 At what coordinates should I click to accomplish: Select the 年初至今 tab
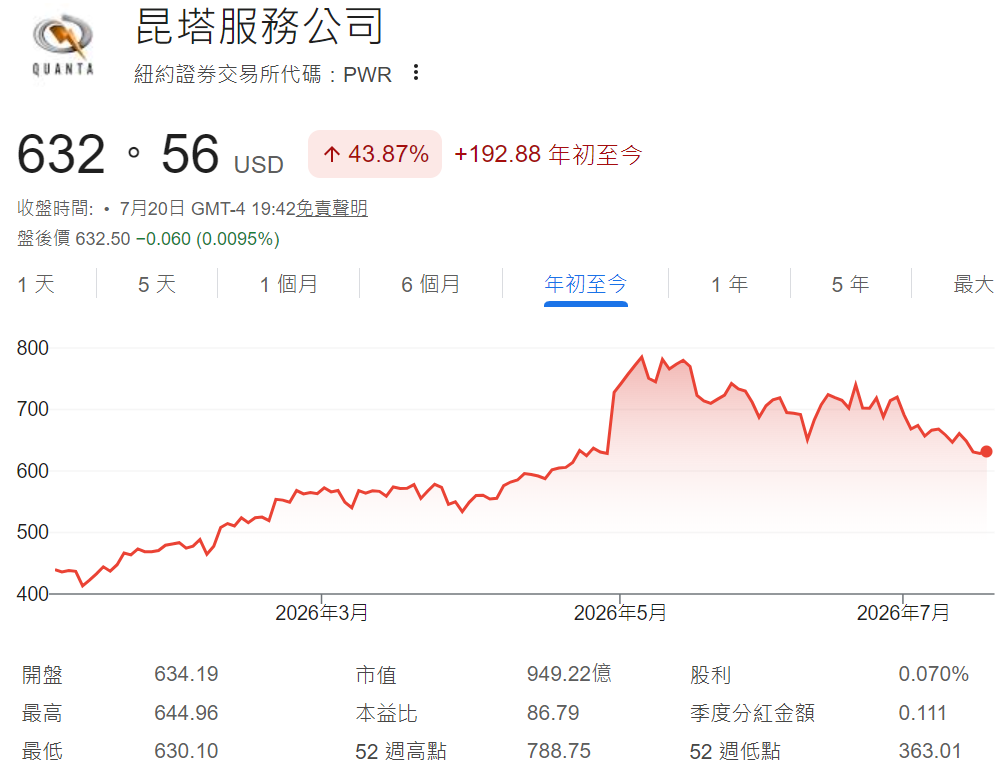pos(585,284)
